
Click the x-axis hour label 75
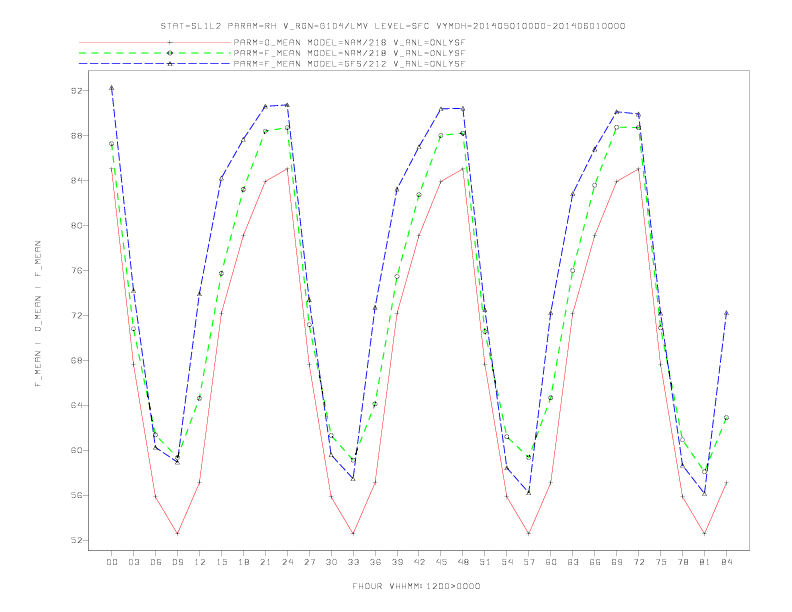661,562
